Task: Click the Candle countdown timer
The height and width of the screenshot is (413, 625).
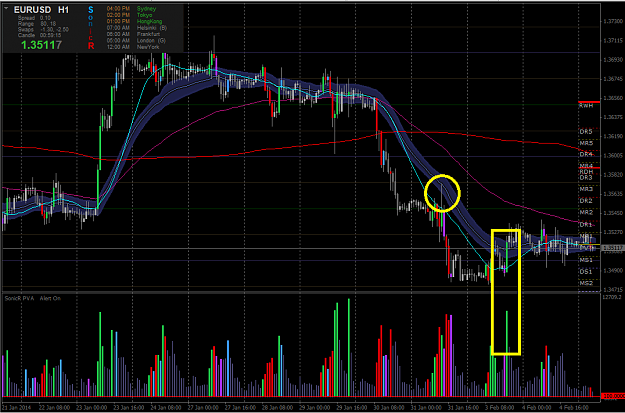Action: [37, 35]
